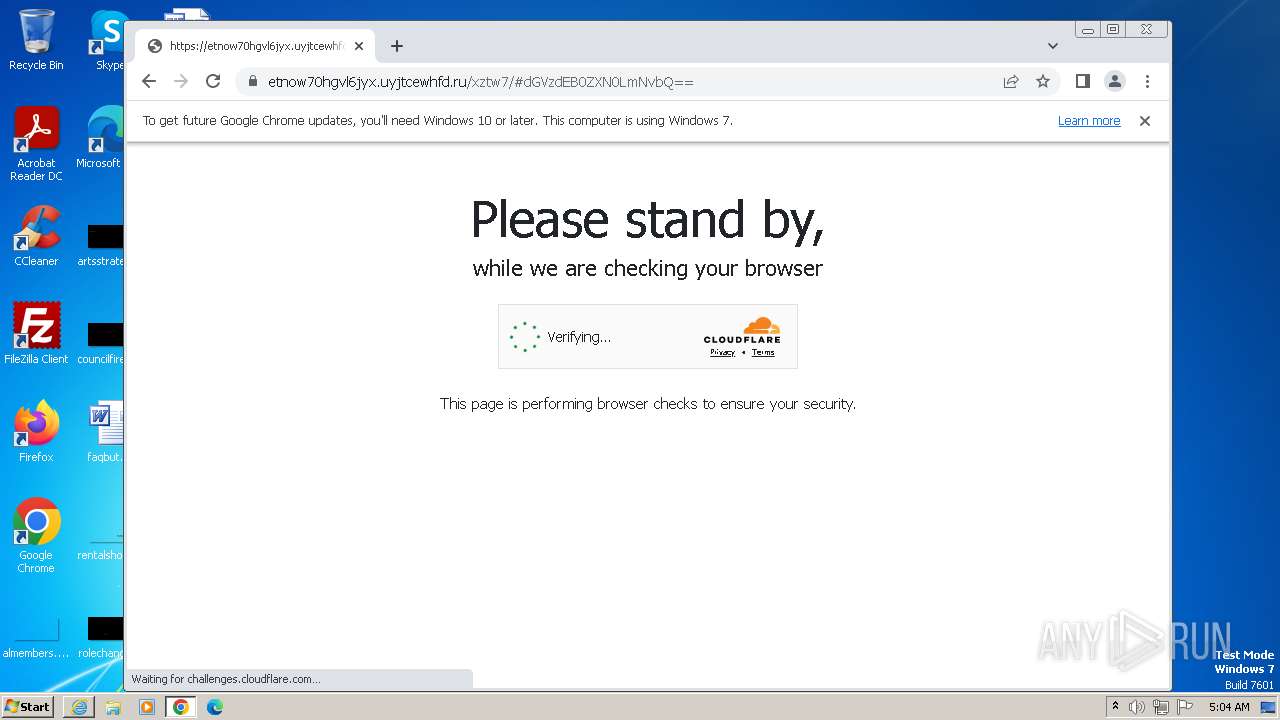Open Firefox desktop shortcut
Screen dimensions: 1280x720
pyautogui.click(x=36, y=432)
